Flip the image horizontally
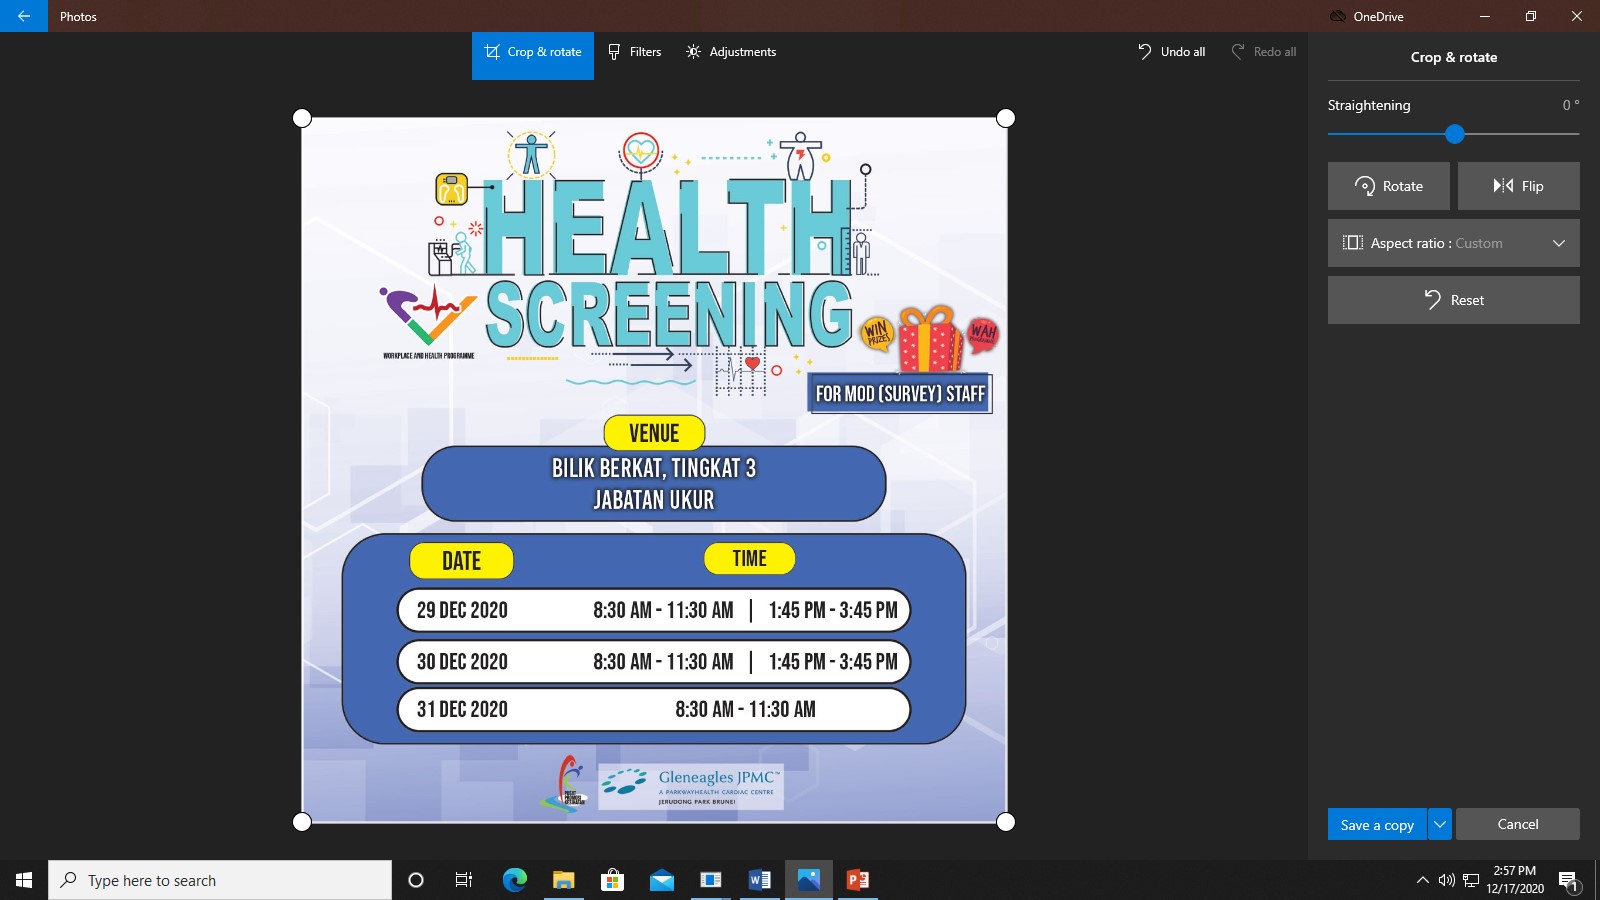The width and height of the screenshot is (1600, 900). pyautogui.click(x=1519, y=186)
